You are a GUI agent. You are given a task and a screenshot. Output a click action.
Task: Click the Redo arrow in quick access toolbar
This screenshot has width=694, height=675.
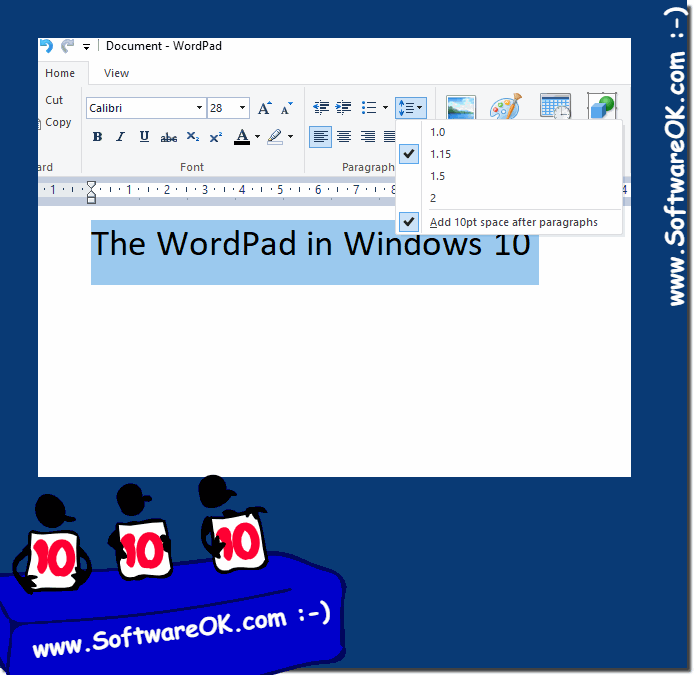[67, 46]
